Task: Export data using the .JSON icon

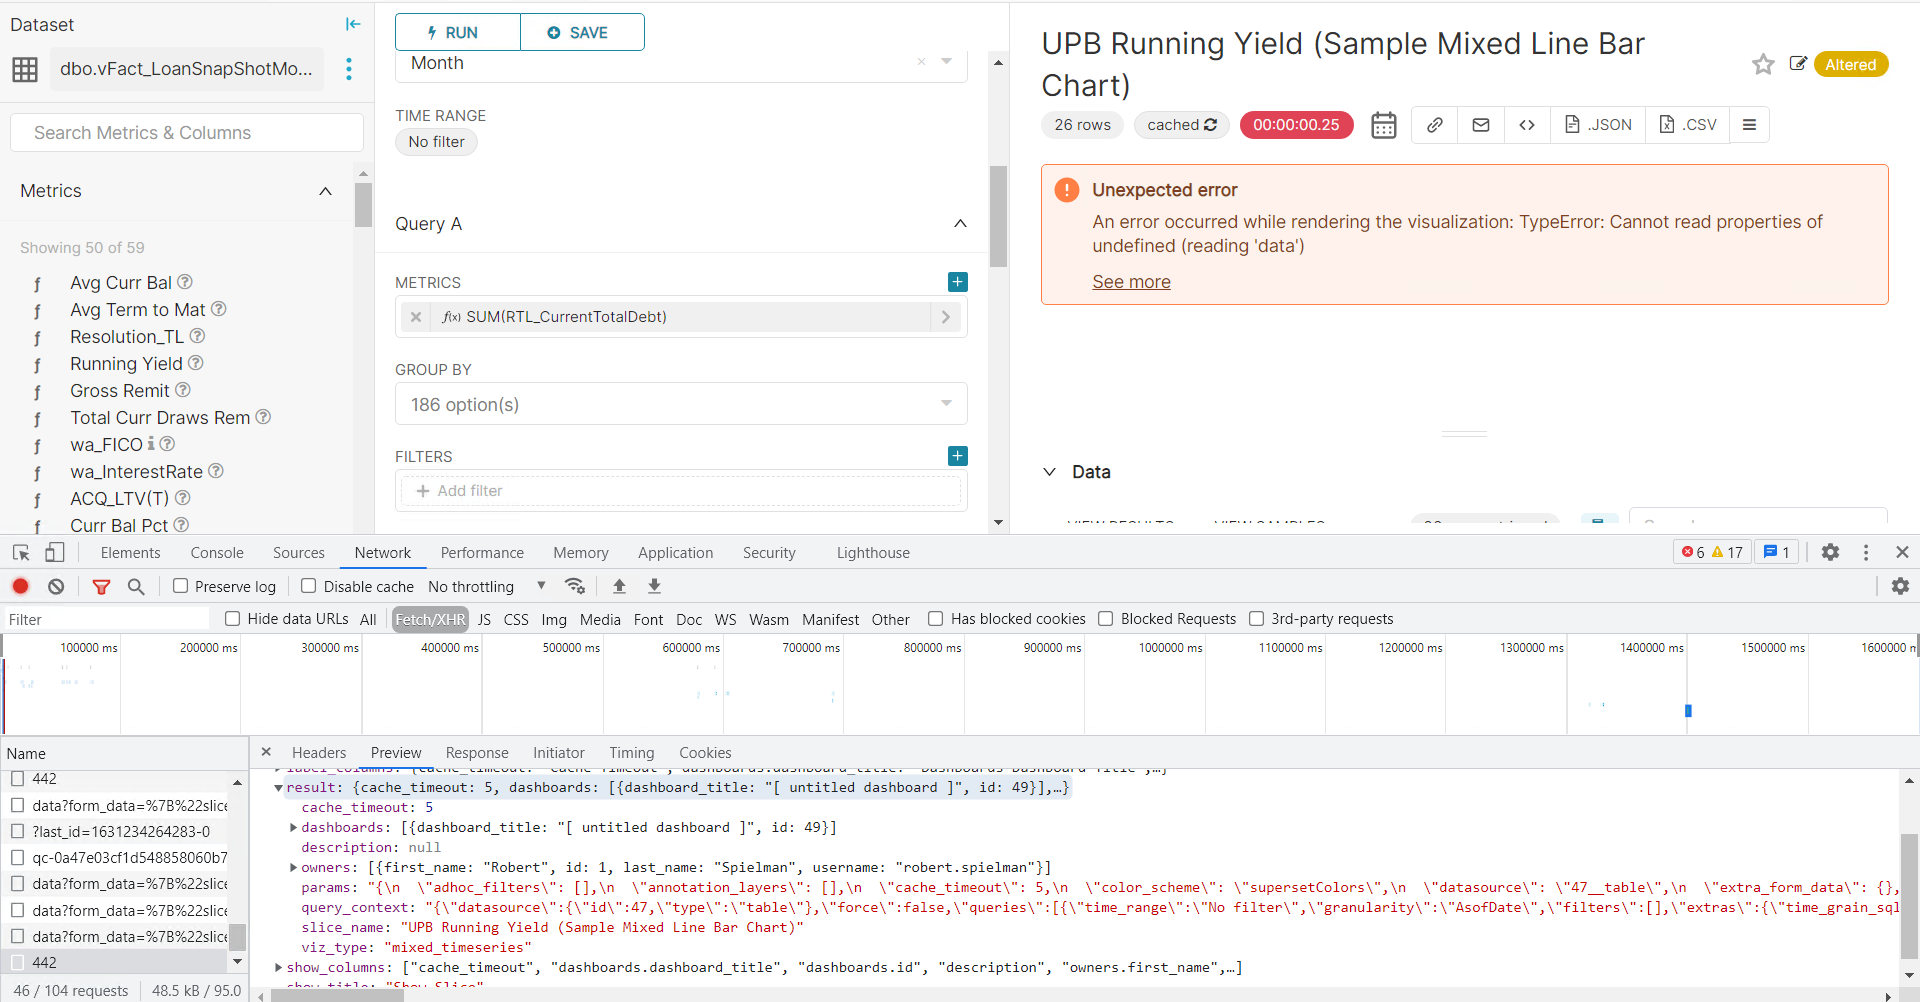Action: point(1598,124)
